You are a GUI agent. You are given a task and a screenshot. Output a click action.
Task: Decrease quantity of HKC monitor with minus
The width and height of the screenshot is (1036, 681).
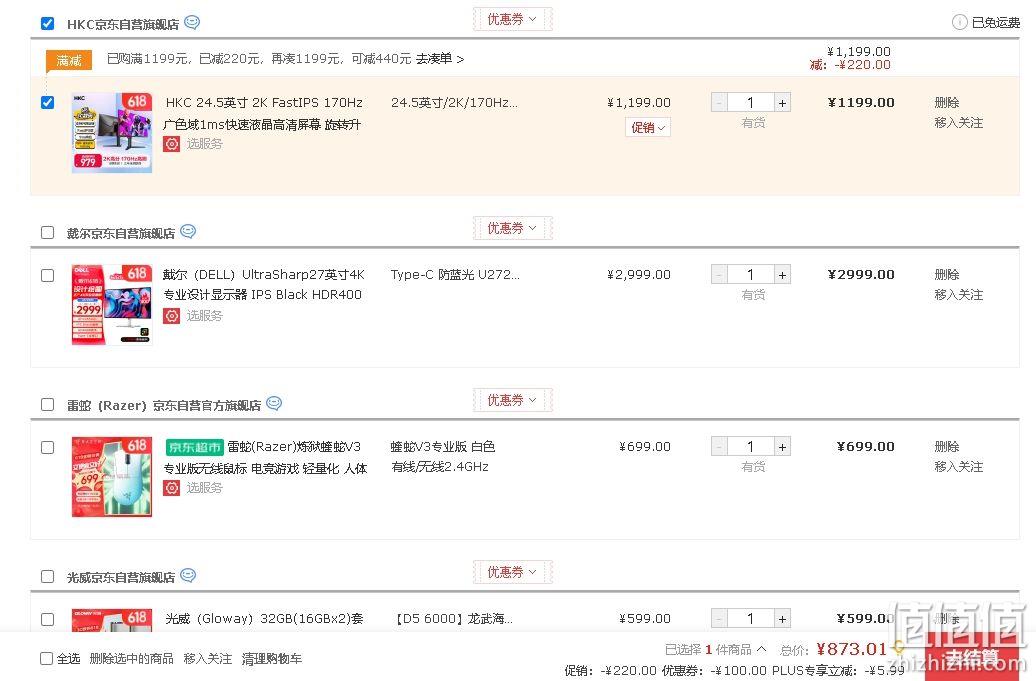coord(720,102)
